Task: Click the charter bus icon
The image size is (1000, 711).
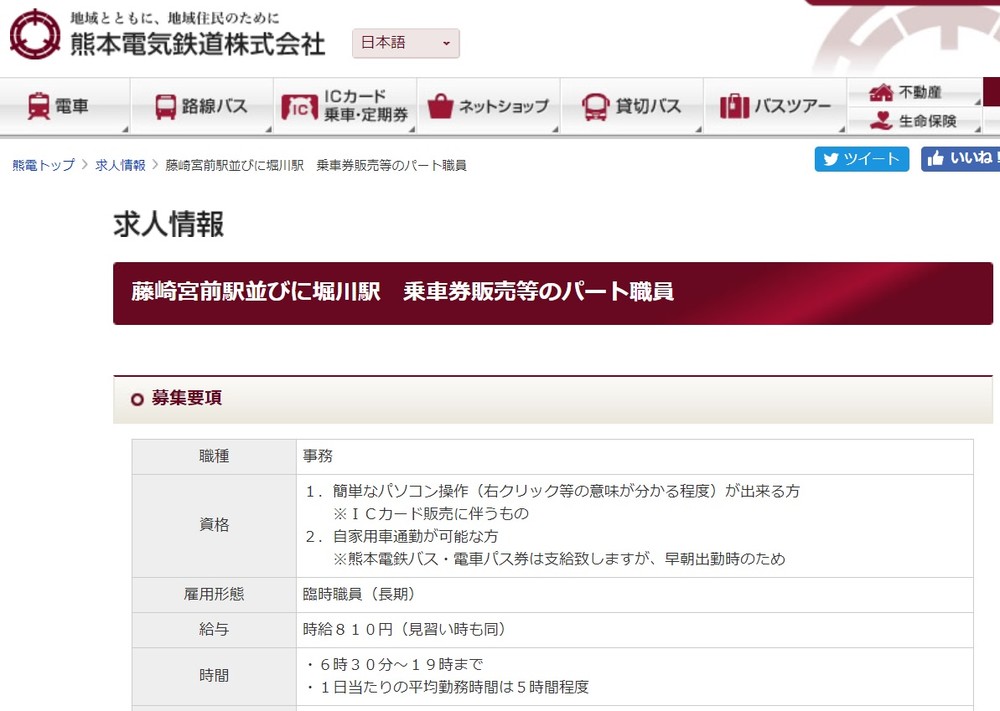Action: coord(596,106)
